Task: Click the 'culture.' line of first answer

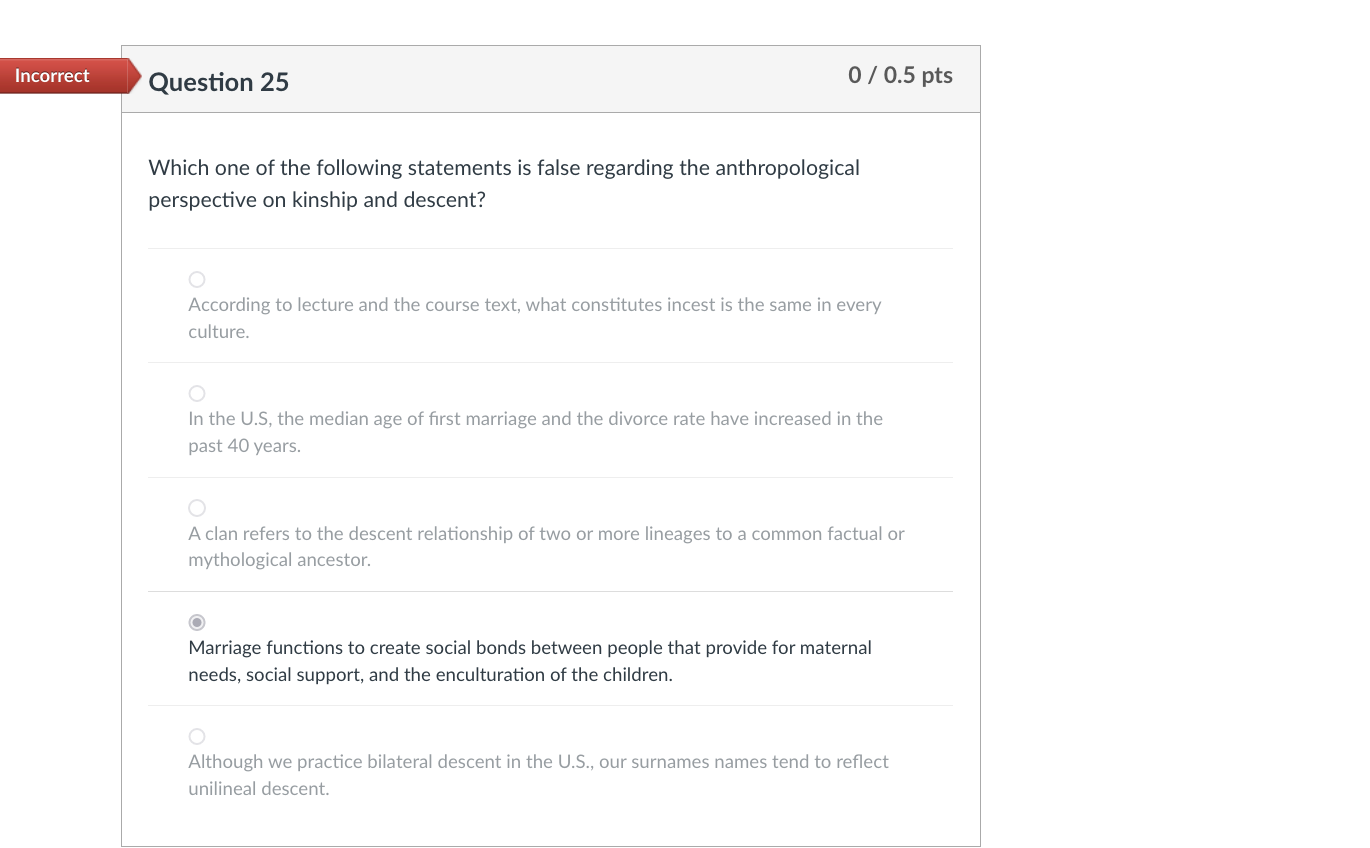Action: [x=219, y=332]
